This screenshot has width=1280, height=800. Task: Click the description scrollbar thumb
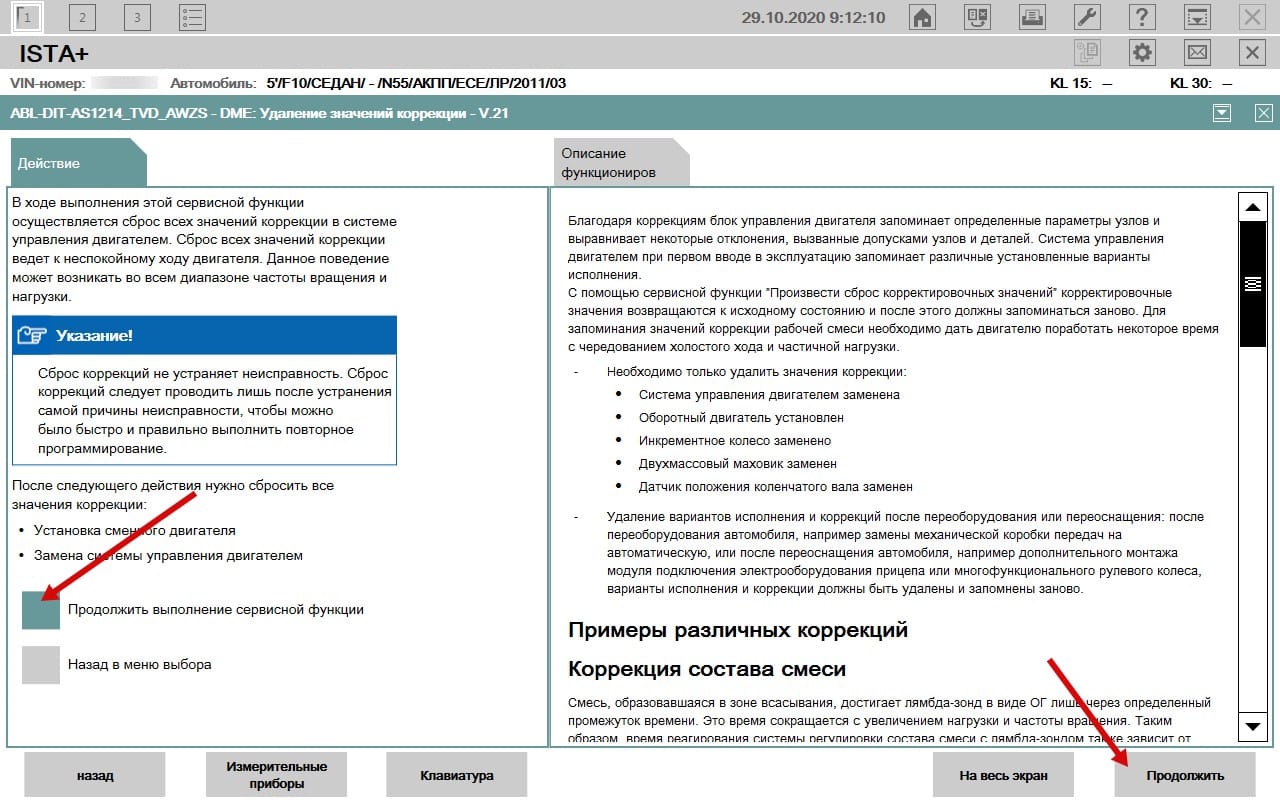(1252, 284)
